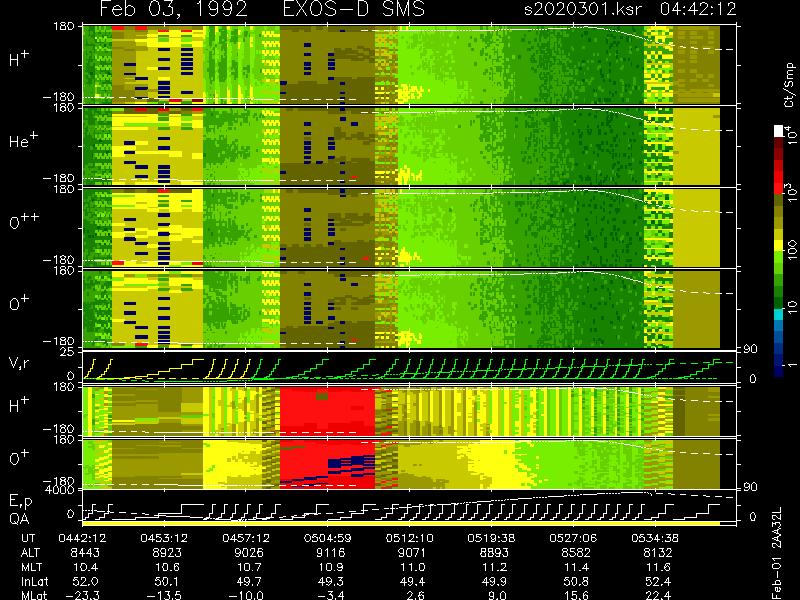This screenshot has width=800, height=600.
Task: Pick the cyan colorbar segment
Action: (779, 315)
